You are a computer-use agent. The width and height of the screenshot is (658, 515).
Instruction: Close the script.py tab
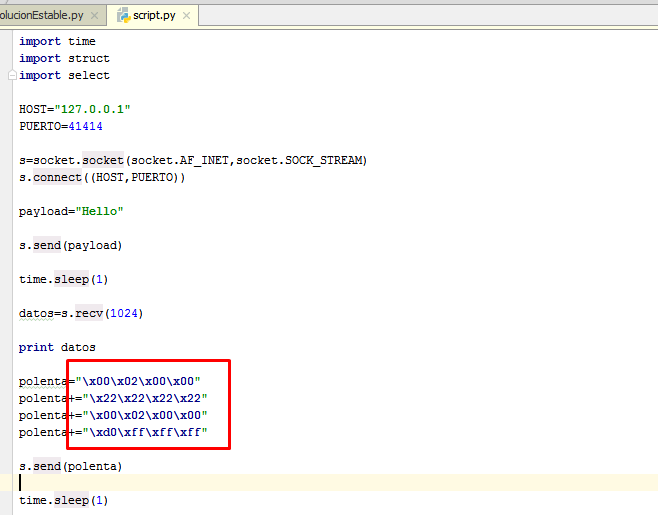[186, 16]
